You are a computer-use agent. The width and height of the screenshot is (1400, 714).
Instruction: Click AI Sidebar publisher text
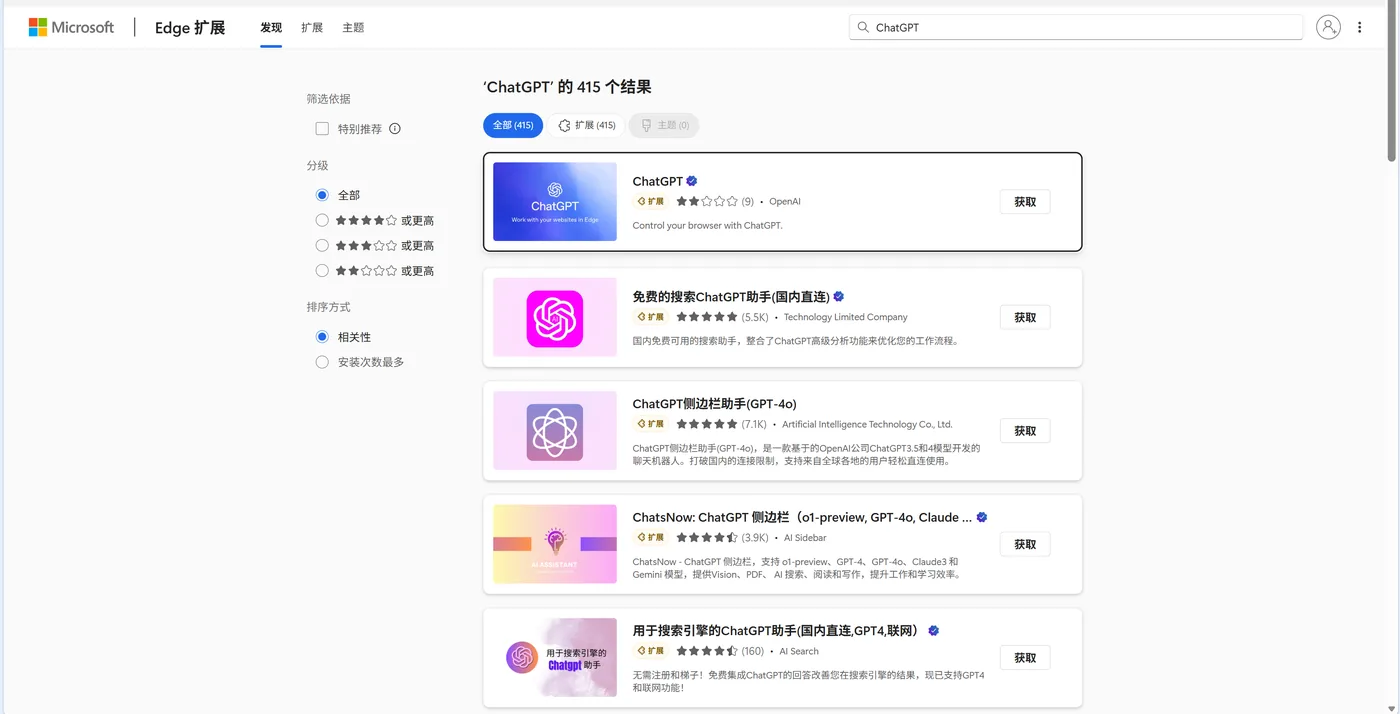pyautogui.click(x=805, y=538)
